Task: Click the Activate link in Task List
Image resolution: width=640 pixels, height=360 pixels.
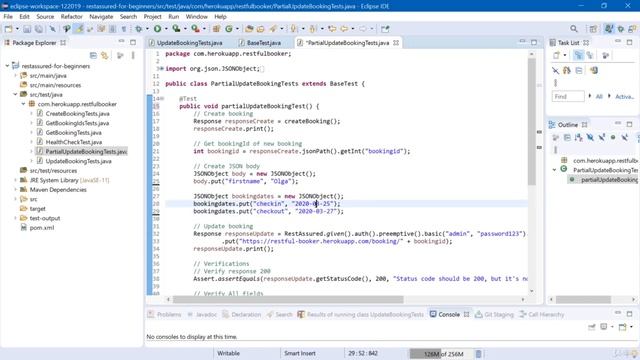Action: [x=624, y=96]
